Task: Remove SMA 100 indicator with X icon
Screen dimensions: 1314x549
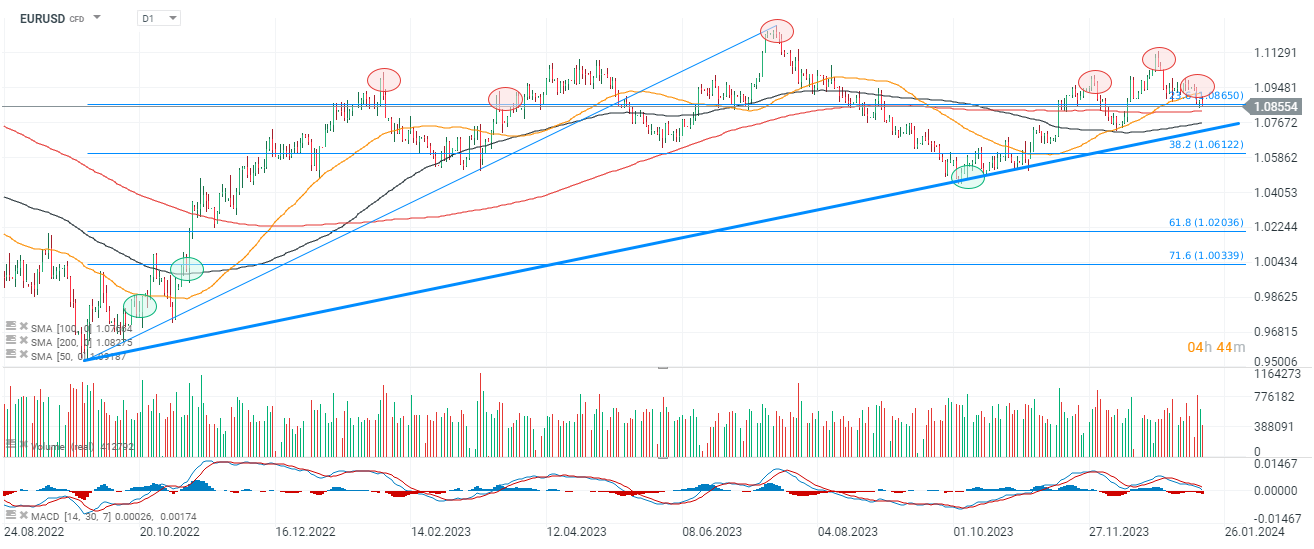Action: point(22,326)
